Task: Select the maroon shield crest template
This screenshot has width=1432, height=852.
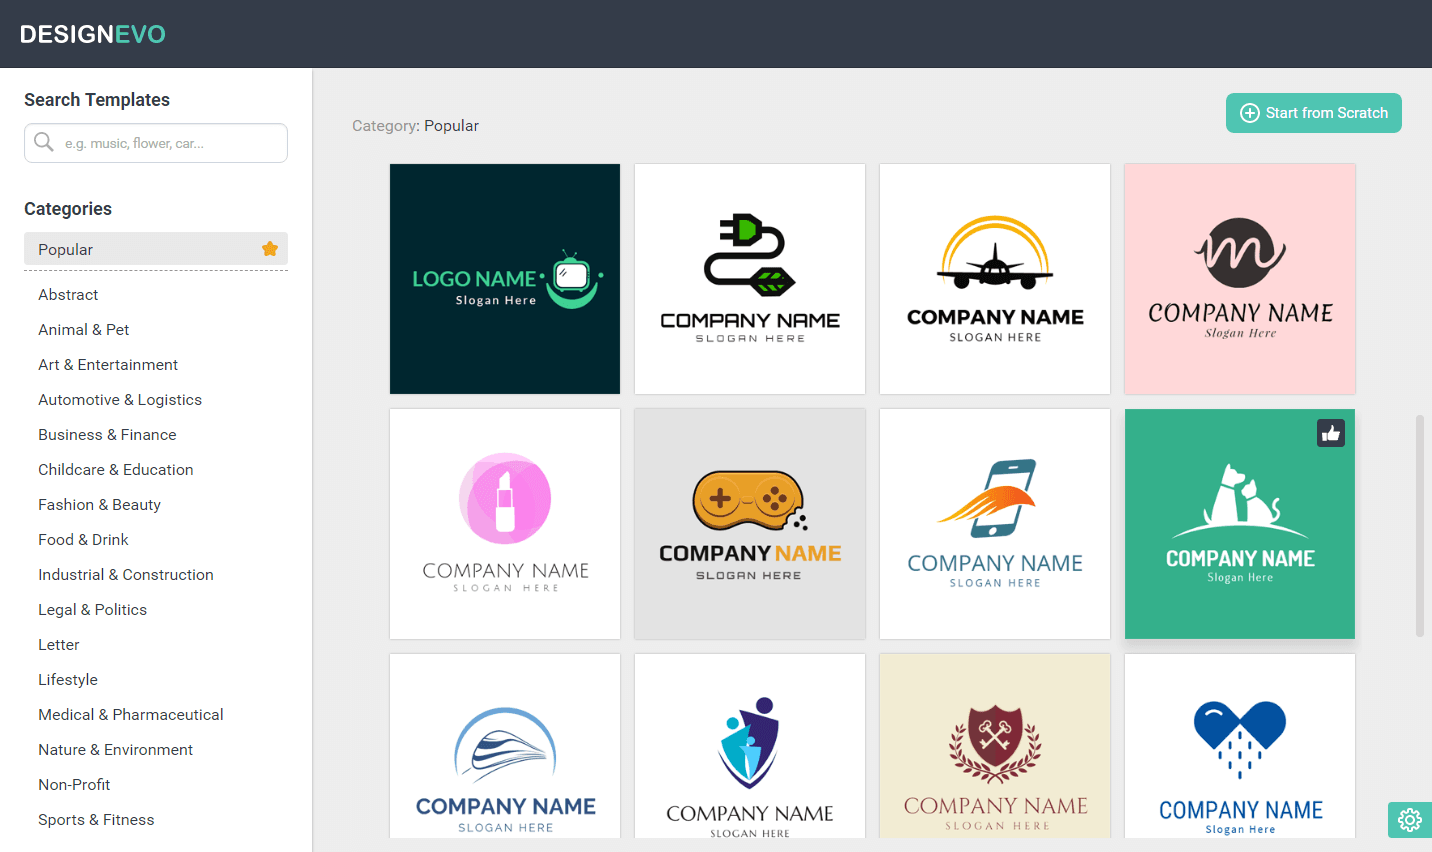Action: (994, 745)
